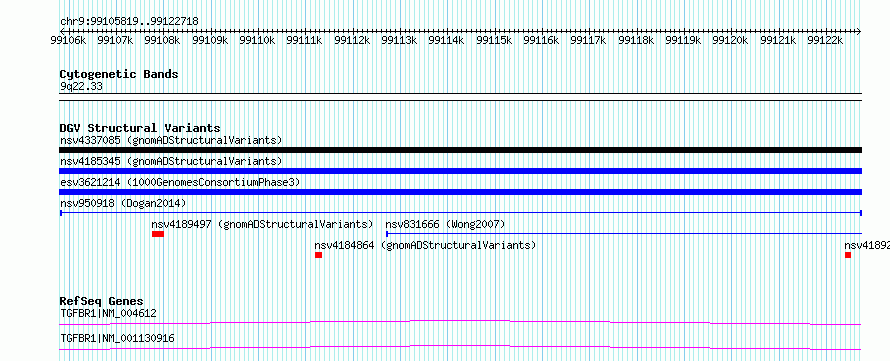
Task: Click the 99112k ruler tick label
Action: 352,40
